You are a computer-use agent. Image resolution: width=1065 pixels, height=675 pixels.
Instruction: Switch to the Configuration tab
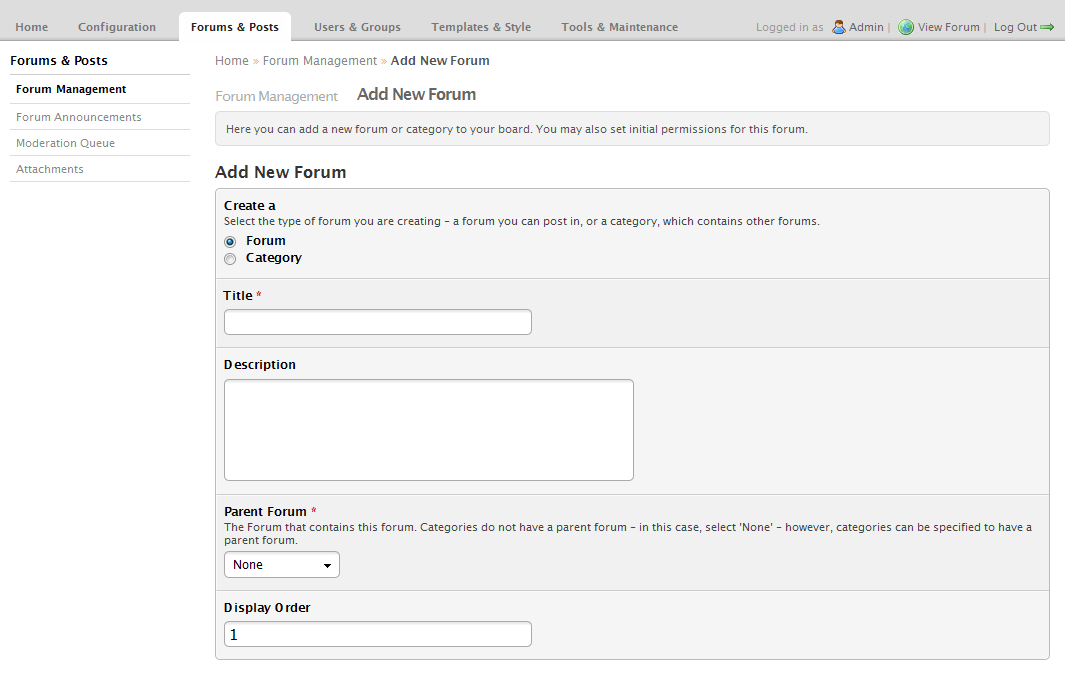click(117, 27)
